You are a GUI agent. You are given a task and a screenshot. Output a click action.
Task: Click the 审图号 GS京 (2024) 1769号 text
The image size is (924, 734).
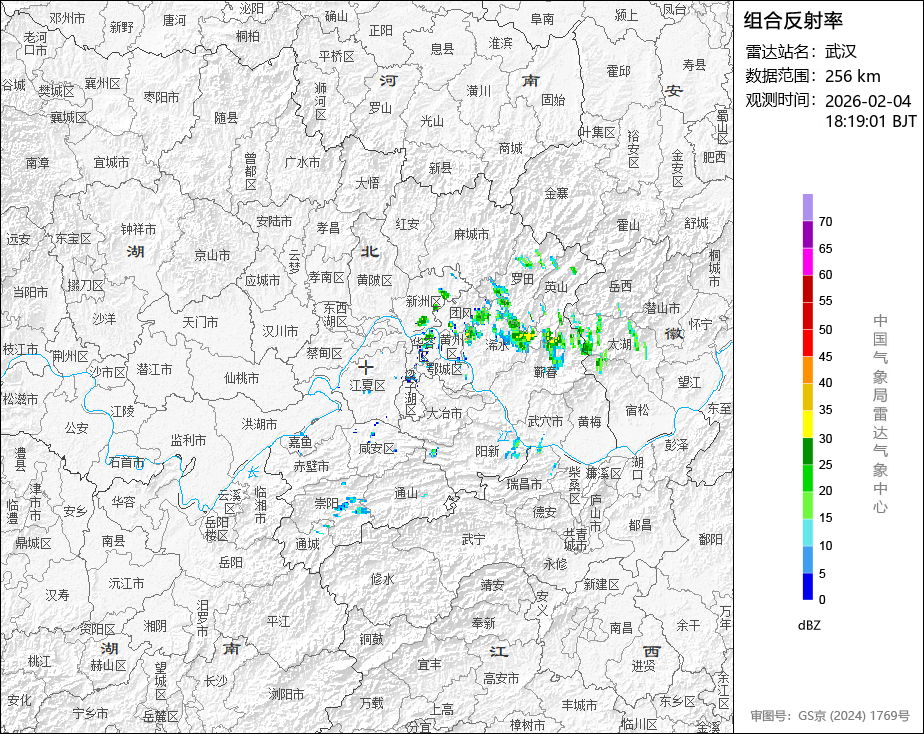tap(830, 716)
